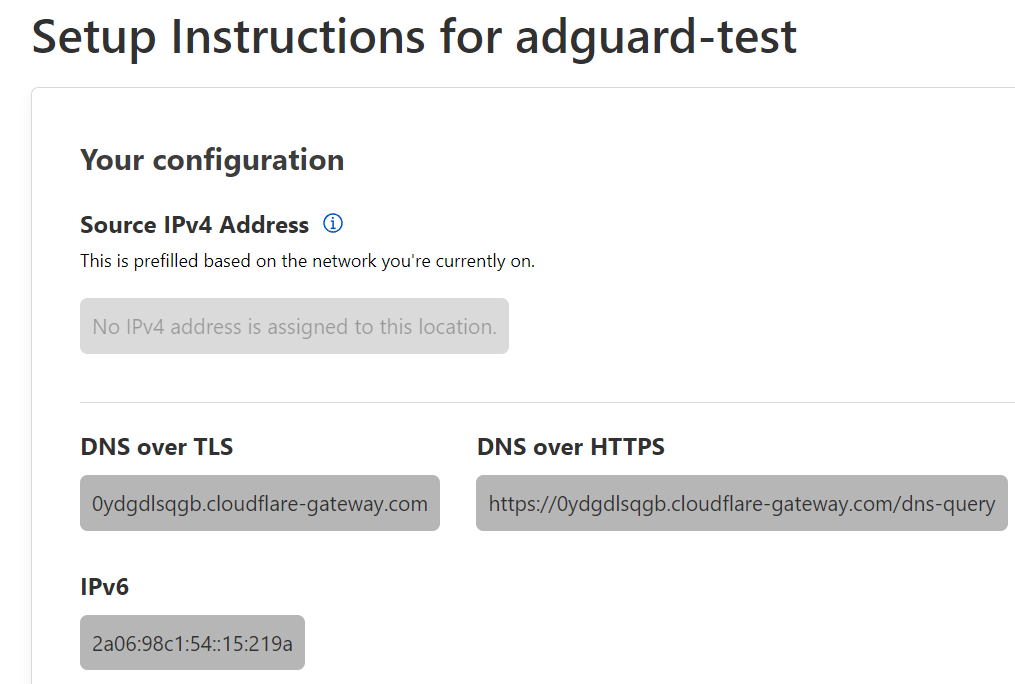Select the IPv6 address 2a06:98c1:54::15:219a

pos(192,642)
